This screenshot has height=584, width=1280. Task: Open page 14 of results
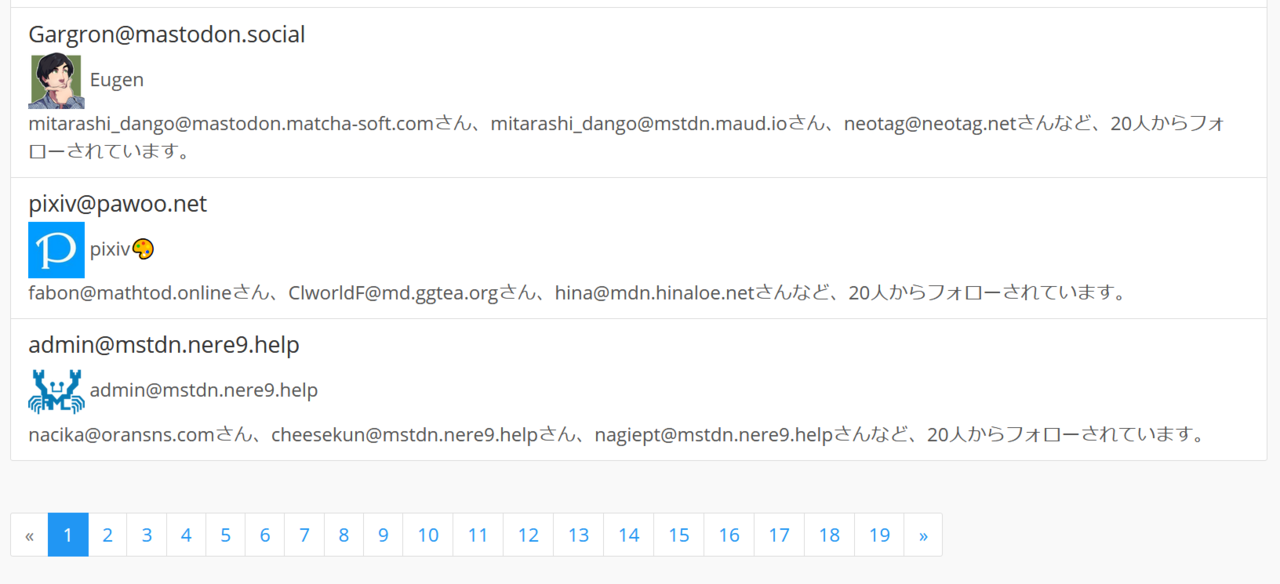tap(628, 535)
